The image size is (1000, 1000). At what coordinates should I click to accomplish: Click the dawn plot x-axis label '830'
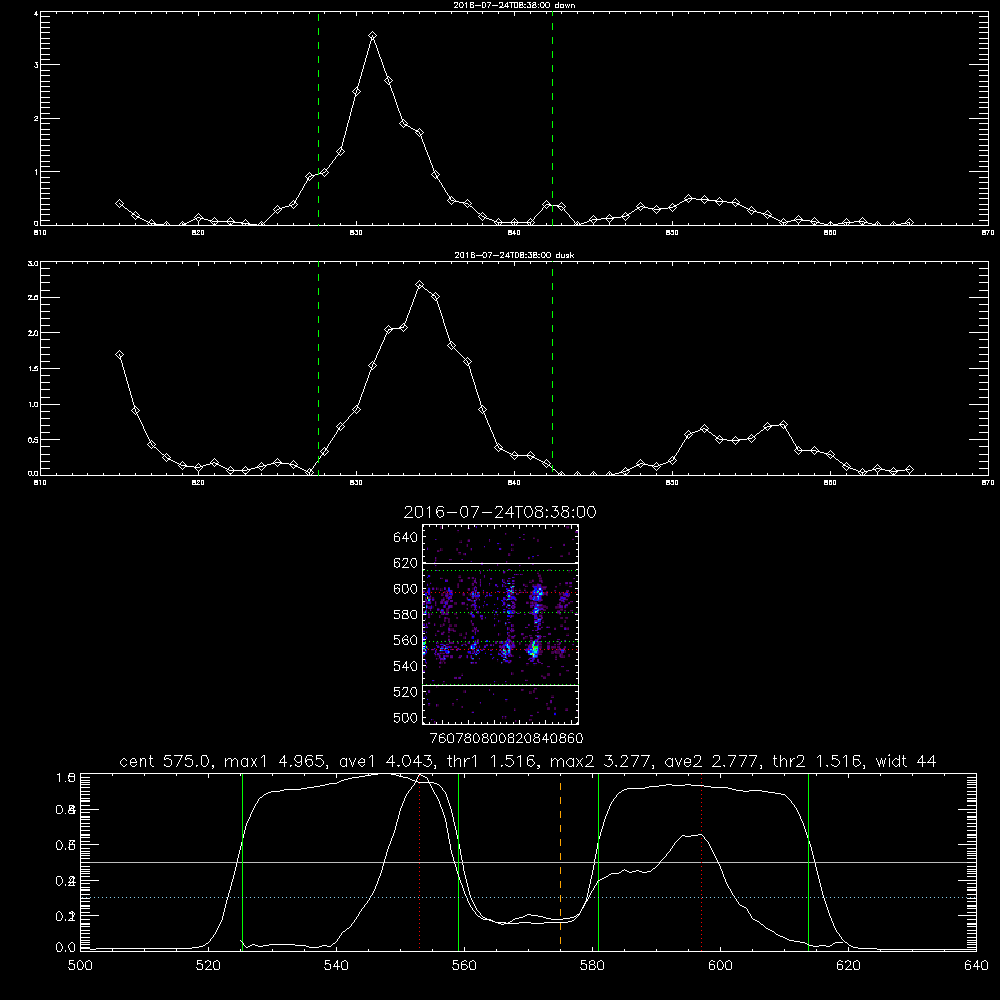point(356,233)
